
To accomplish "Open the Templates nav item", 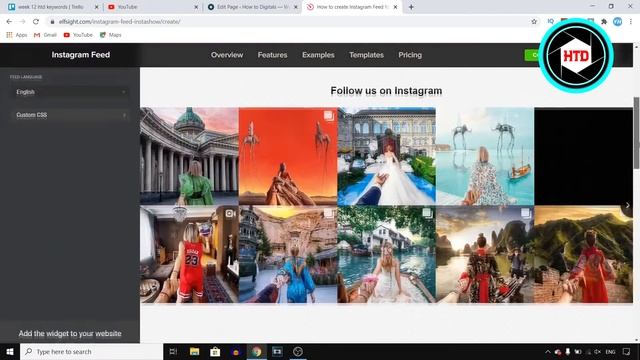I will [x=366, y=55].
